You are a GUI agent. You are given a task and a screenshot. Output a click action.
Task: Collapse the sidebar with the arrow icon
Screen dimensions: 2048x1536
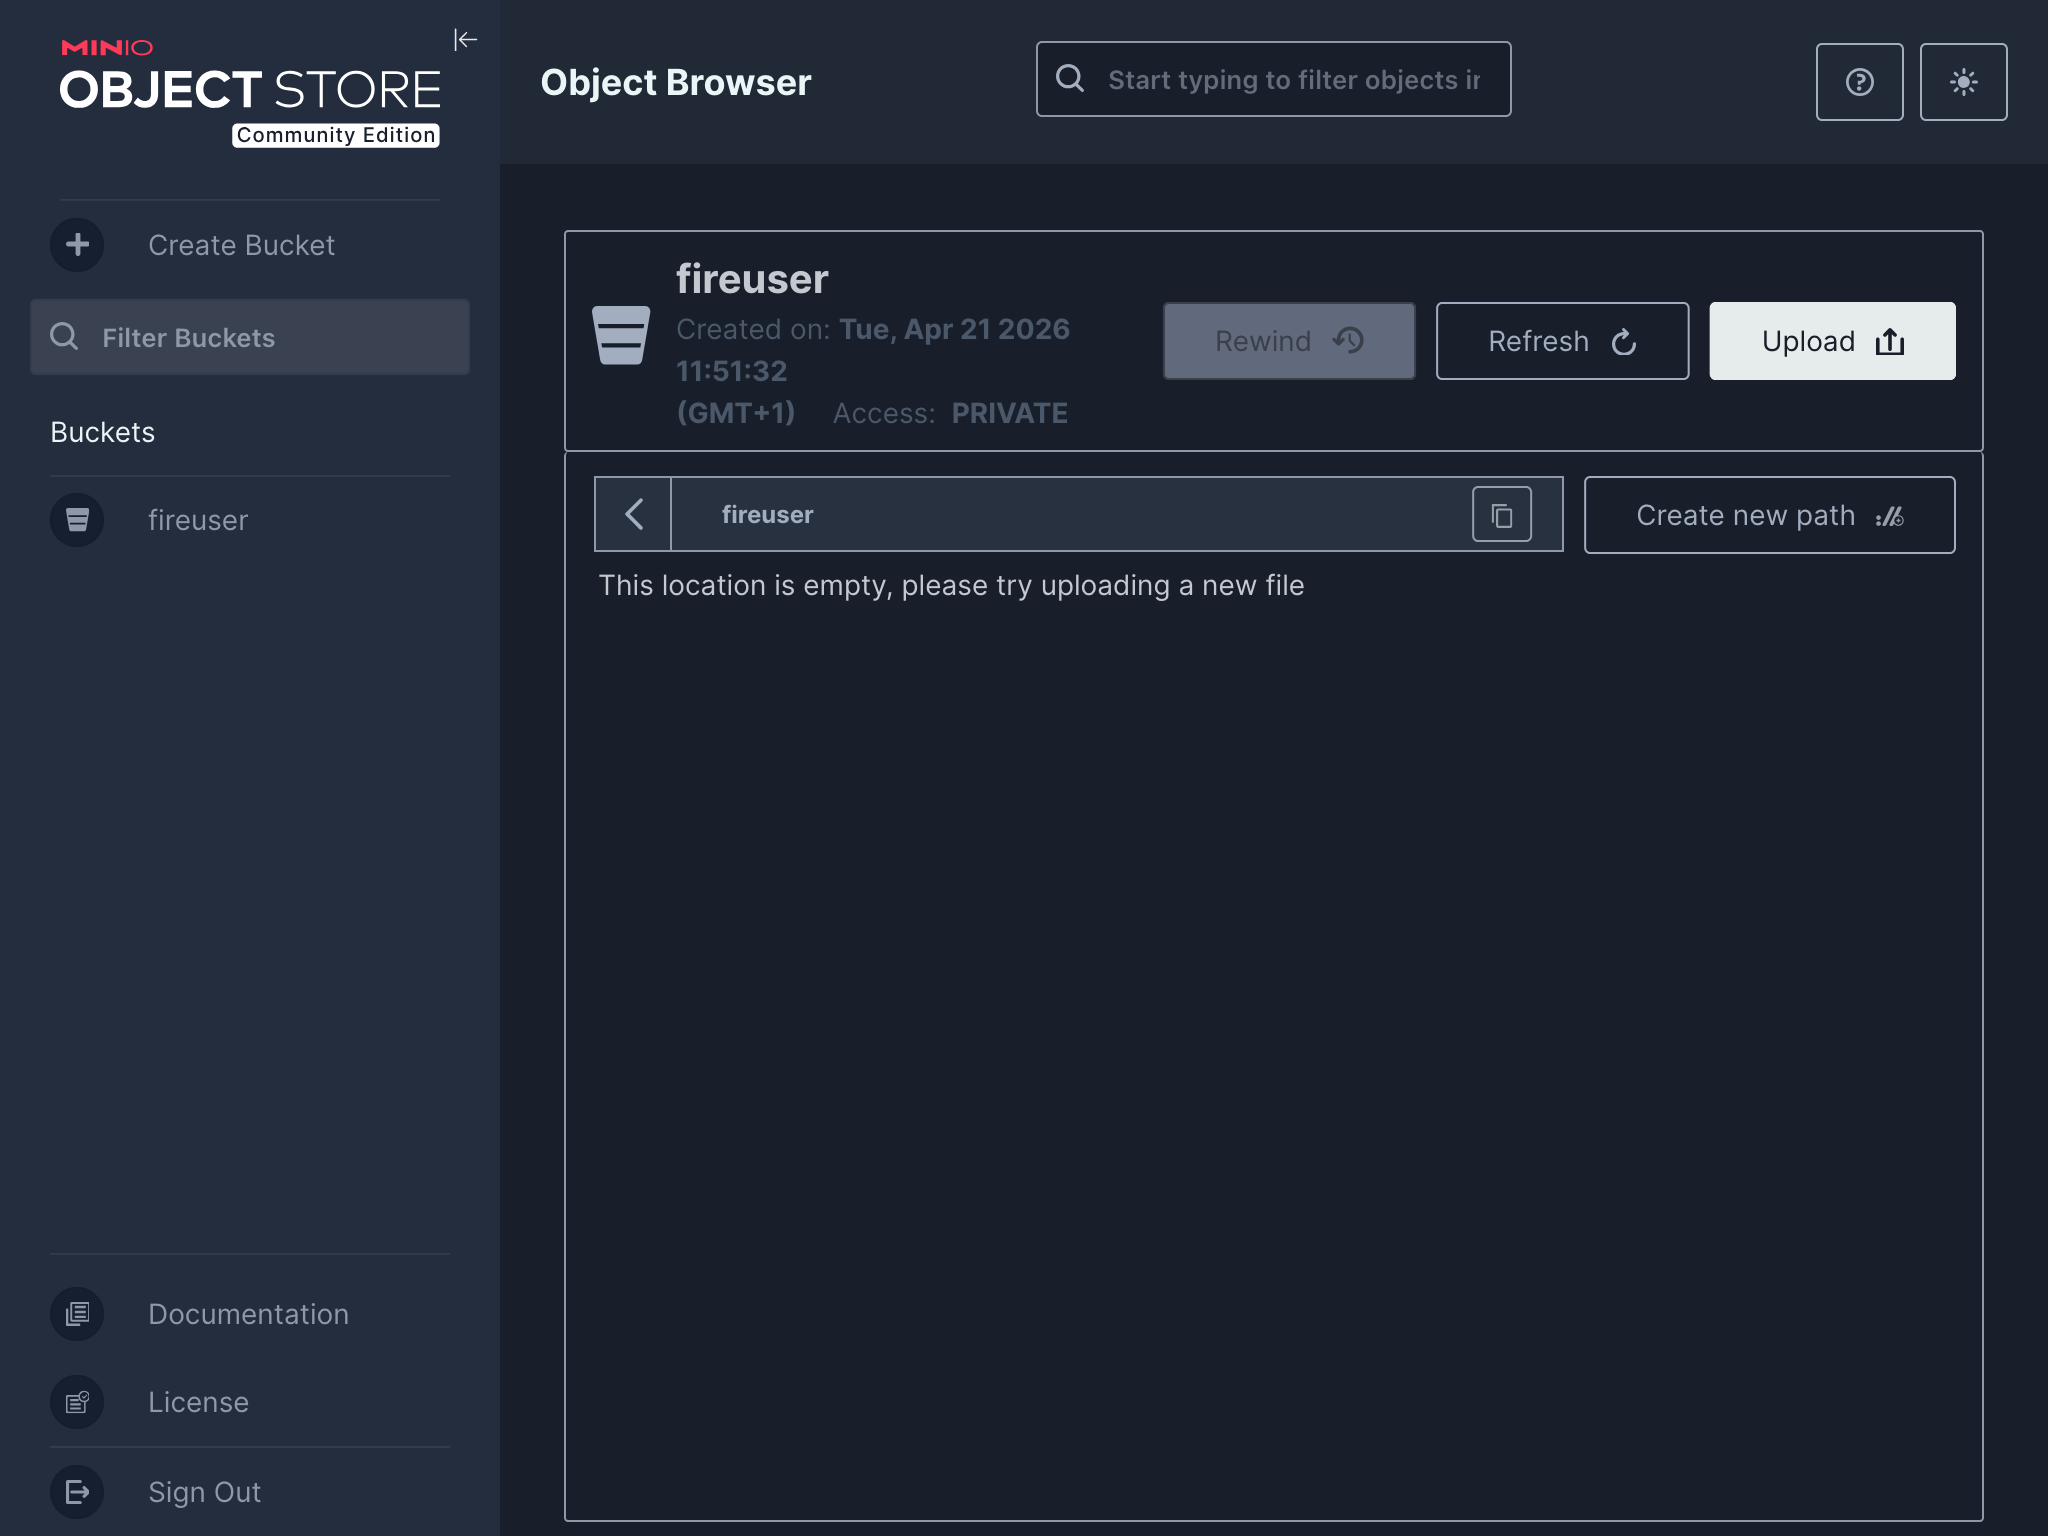(x=465, y=40)
